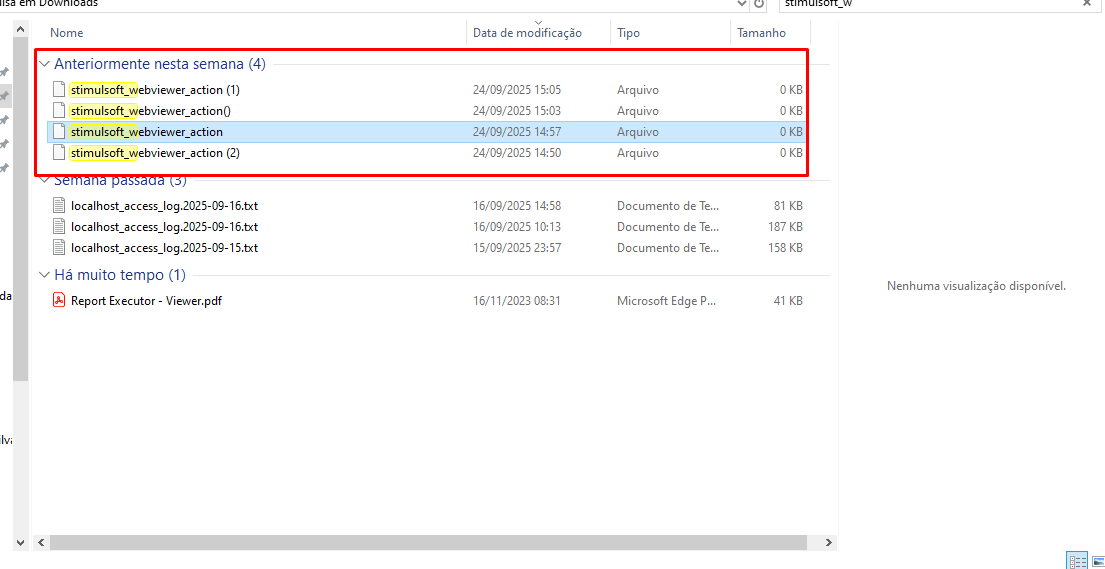Click the navigation pane scroll-down arrow
Viewport: 1105px width, 569px height.
point(20,542)
